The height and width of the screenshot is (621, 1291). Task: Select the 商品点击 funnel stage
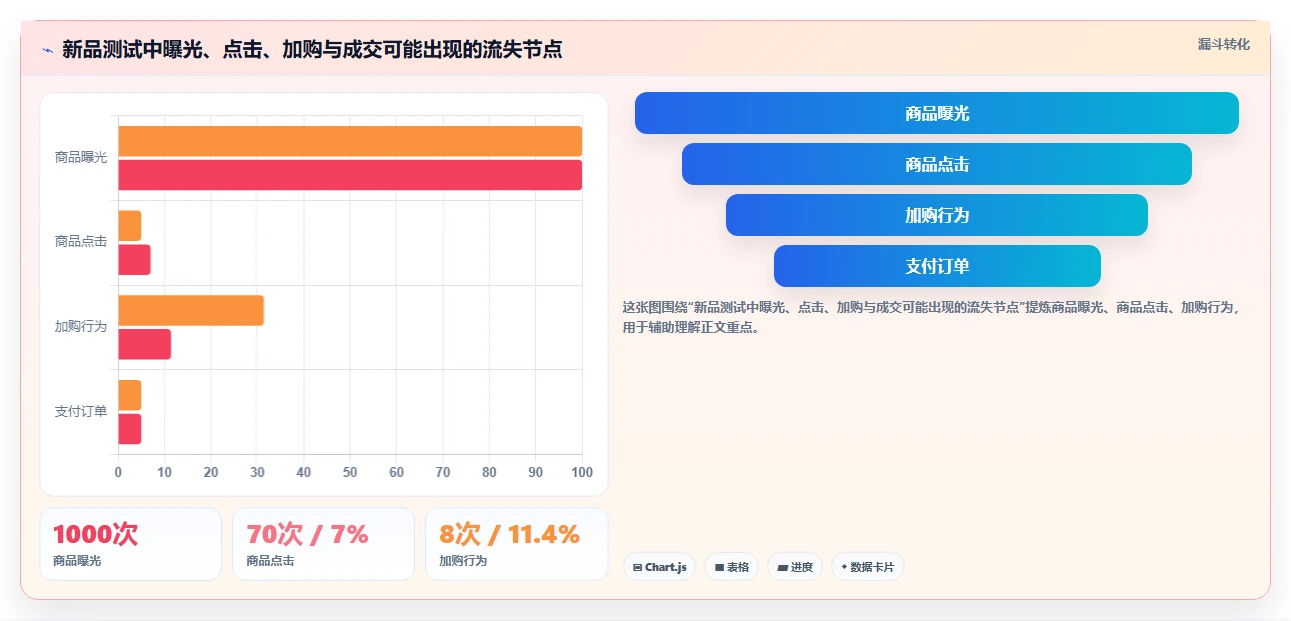(936, 164)
